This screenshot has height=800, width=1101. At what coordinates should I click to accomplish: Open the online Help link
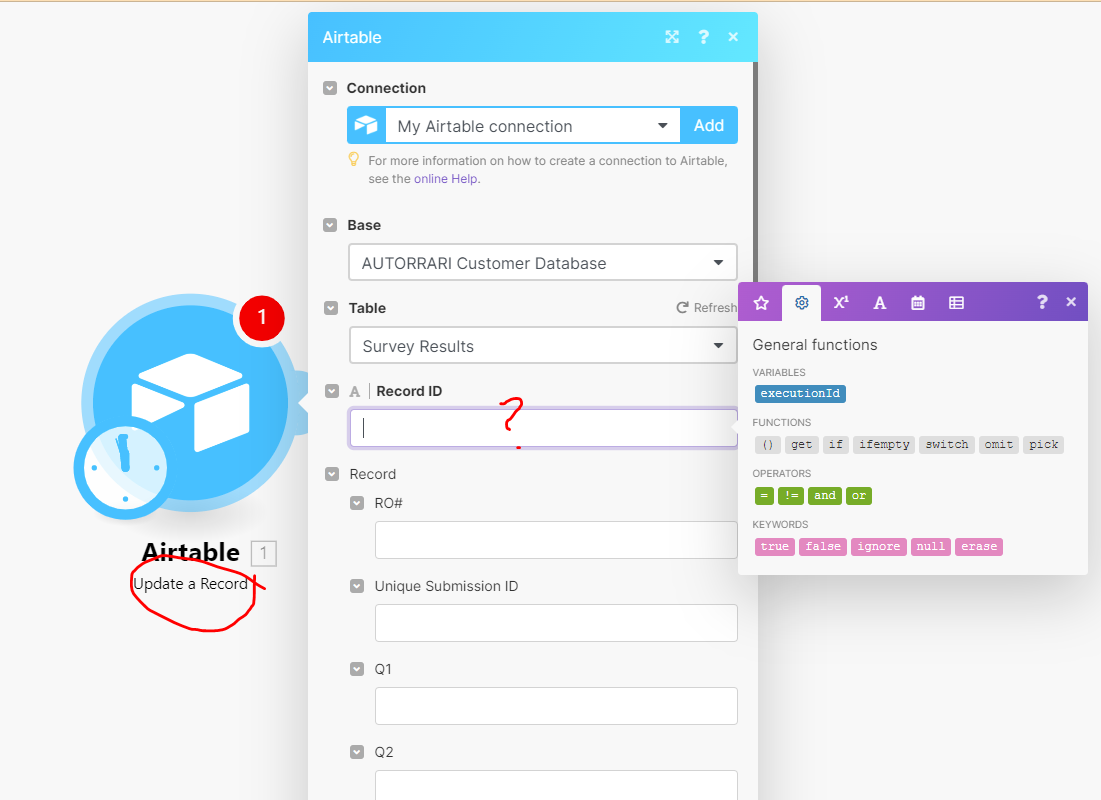(446, 179)
